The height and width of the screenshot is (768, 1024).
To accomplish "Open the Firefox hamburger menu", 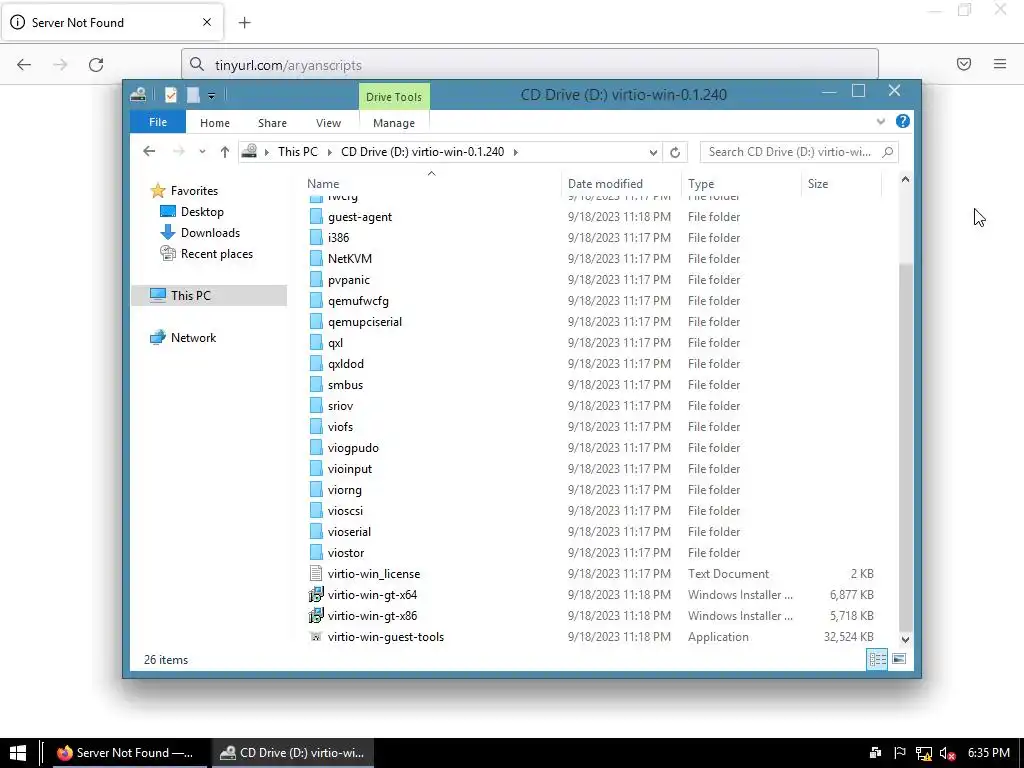I will point(1000,64).
